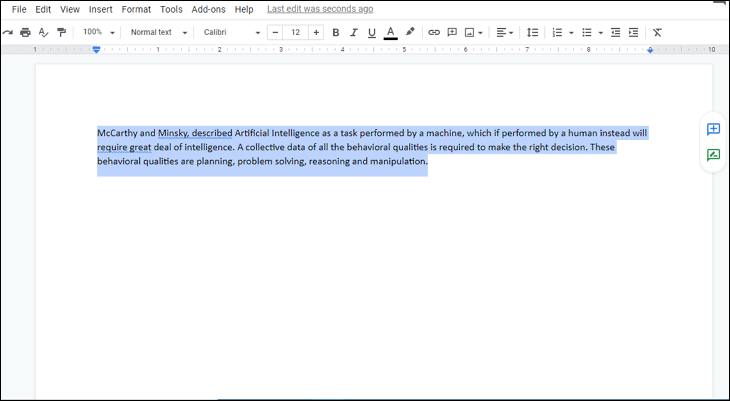Insert a link using toolbar icon
Screen dimensions: 730x401
click(434, 32)
